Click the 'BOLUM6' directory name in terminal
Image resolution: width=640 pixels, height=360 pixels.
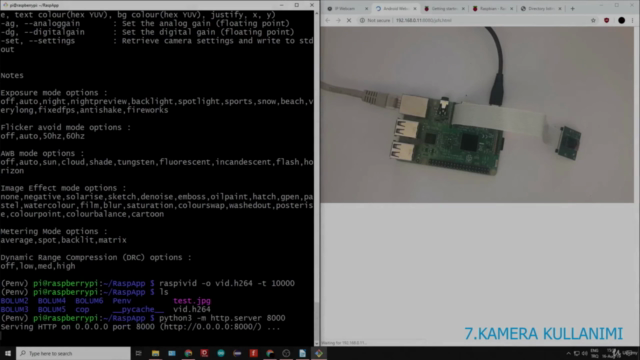pos(89,301)
